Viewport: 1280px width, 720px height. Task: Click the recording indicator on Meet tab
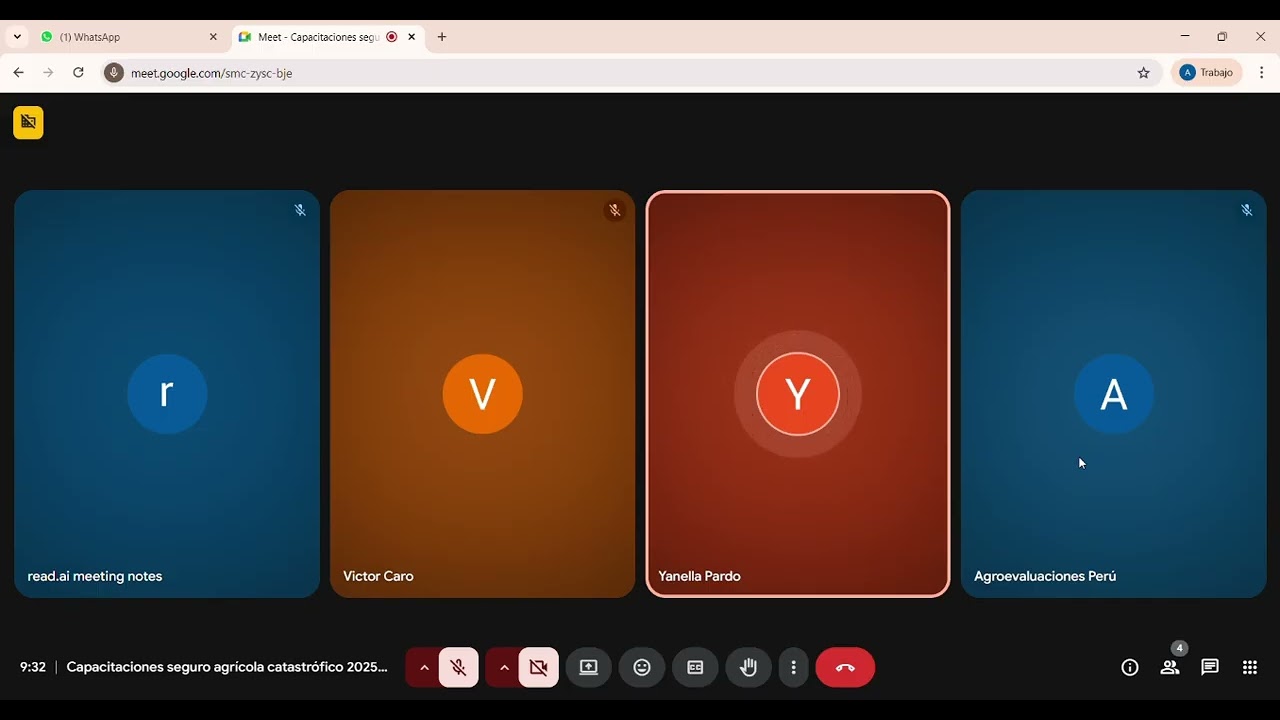[x=392, y=37]
